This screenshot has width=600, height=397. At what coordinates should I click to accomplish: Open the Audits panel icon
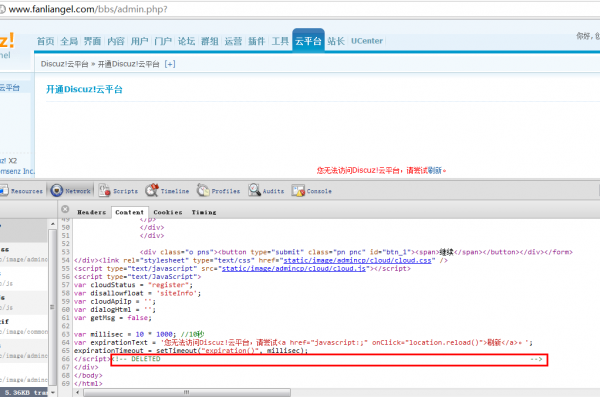(x=254, y=190)
